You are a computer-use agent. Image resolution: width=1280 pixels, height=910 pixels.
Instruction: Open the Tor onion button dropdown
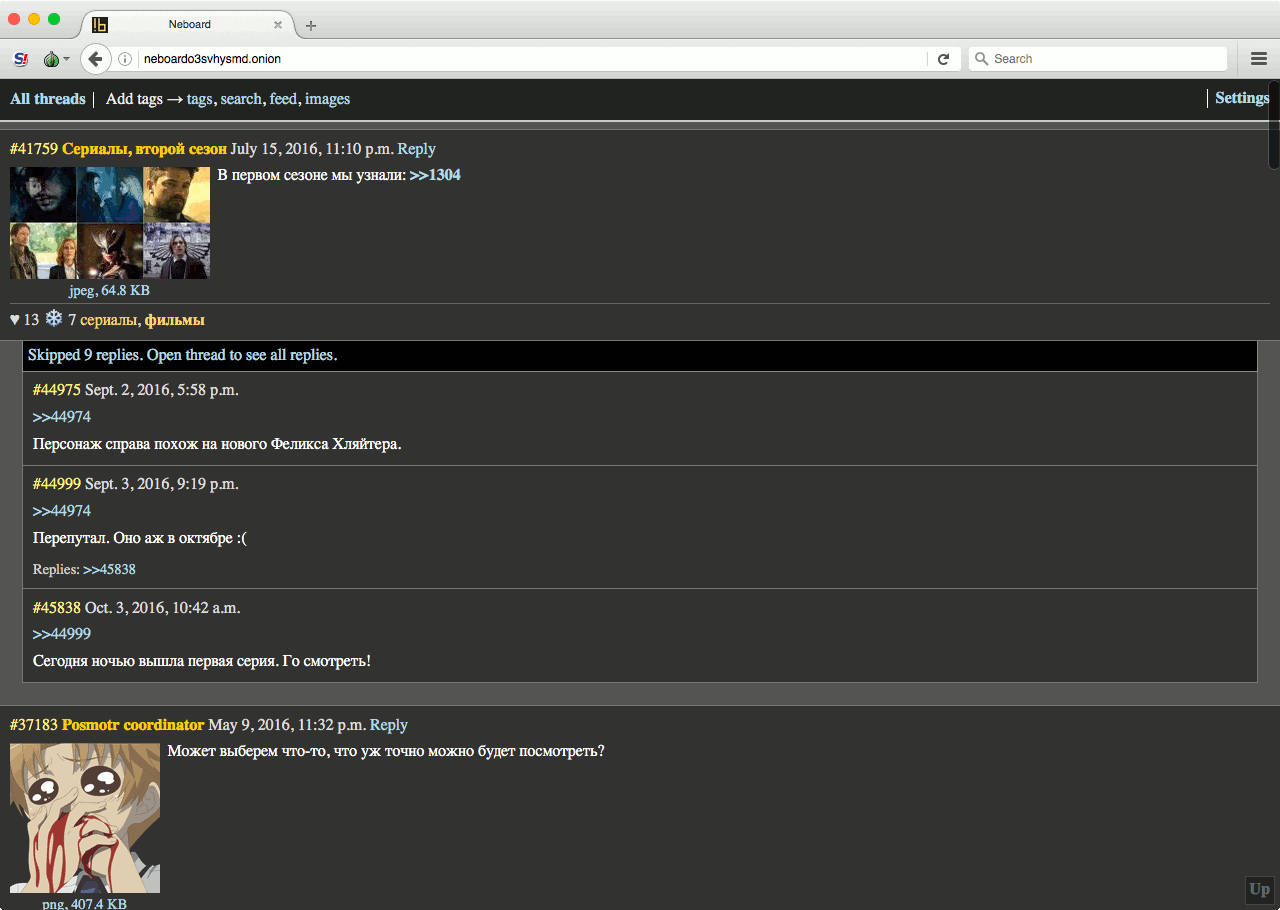(55, 59)
